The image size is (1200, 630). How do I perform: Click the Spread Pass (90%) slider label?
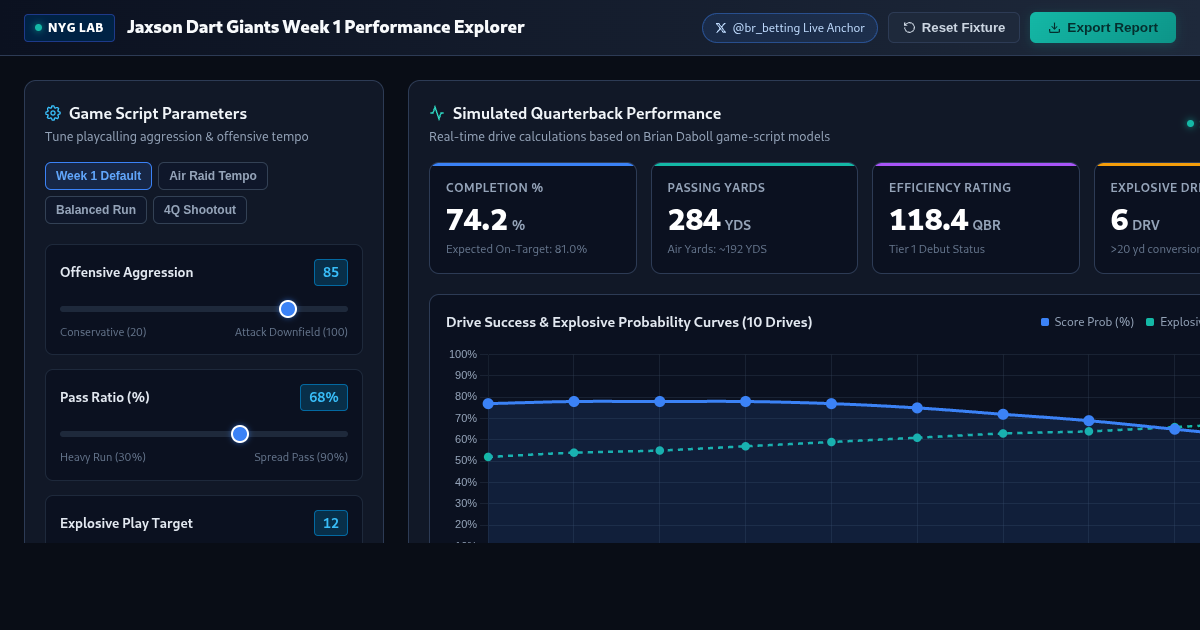pos(301,457)
